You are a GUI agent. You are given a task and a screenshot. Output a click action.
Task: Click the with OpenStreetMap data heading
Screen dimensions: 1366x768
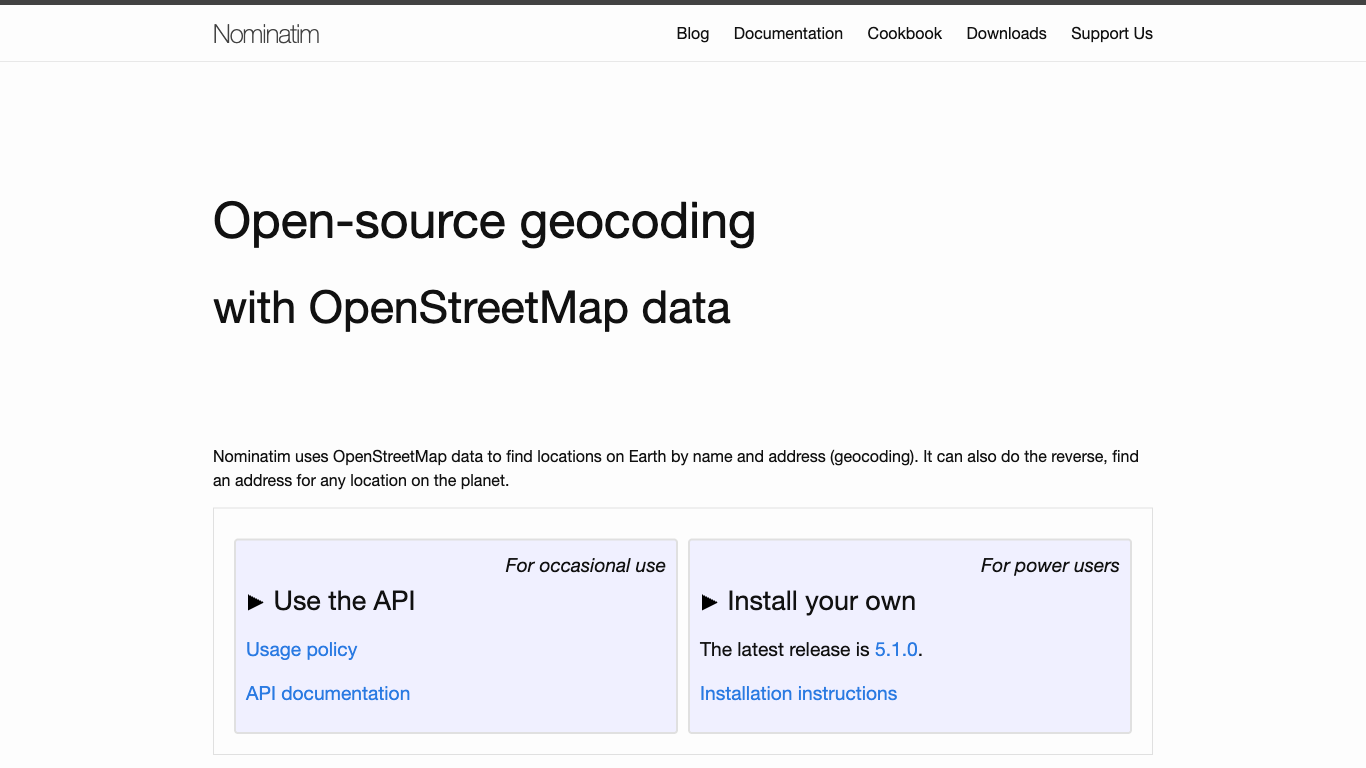(472, 307)
